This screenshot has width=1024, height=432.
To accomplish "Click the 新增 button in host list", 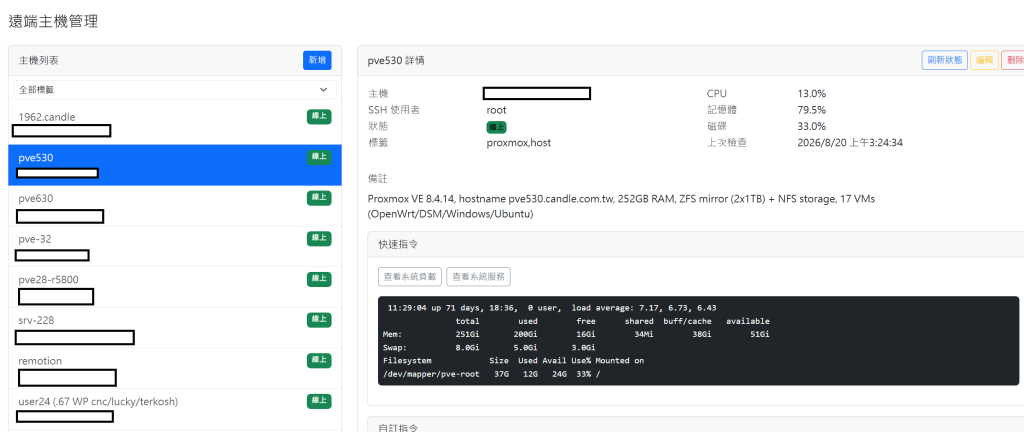I will 317,60.
